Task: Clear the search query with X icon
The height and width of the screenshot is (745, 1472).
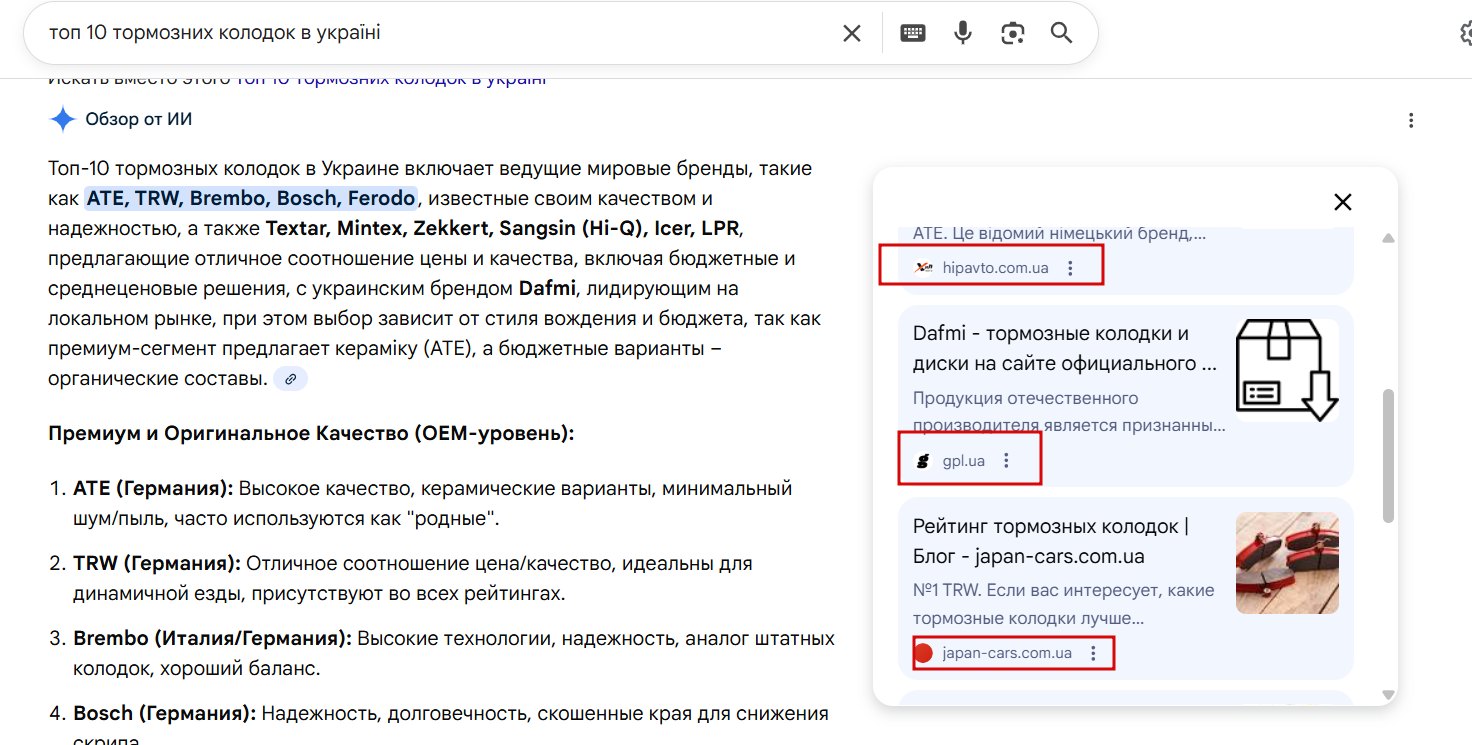Action: (x=851, y=33)
